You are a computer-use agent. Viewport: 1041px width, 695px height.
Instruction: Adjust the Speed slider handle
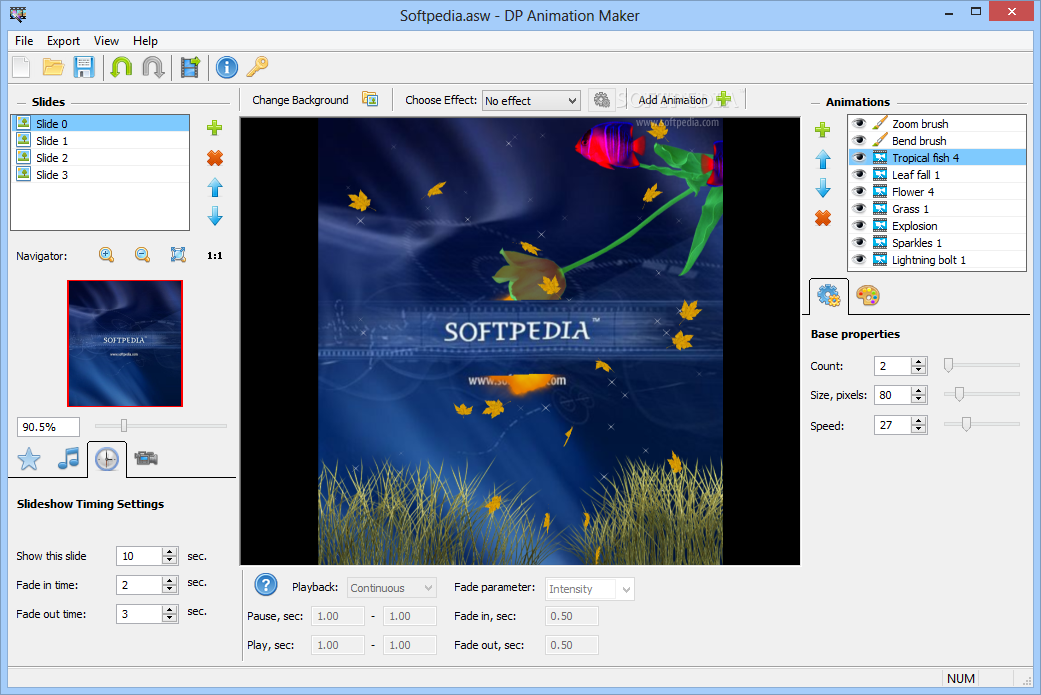click(x=966, y=424)
